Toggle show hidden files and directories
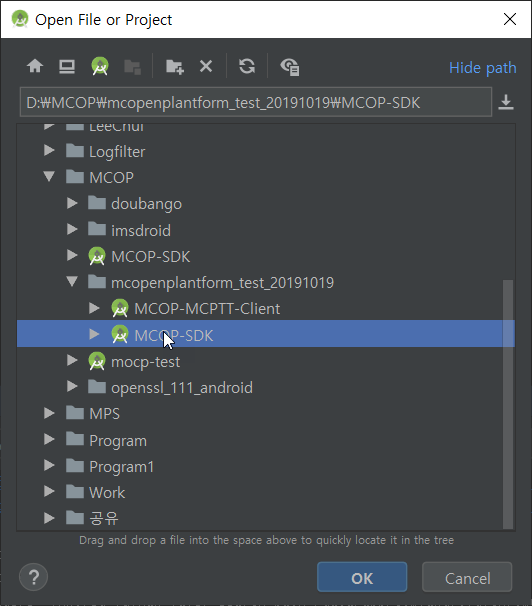This screenshot has height=606, width=532. coord(289,66)
